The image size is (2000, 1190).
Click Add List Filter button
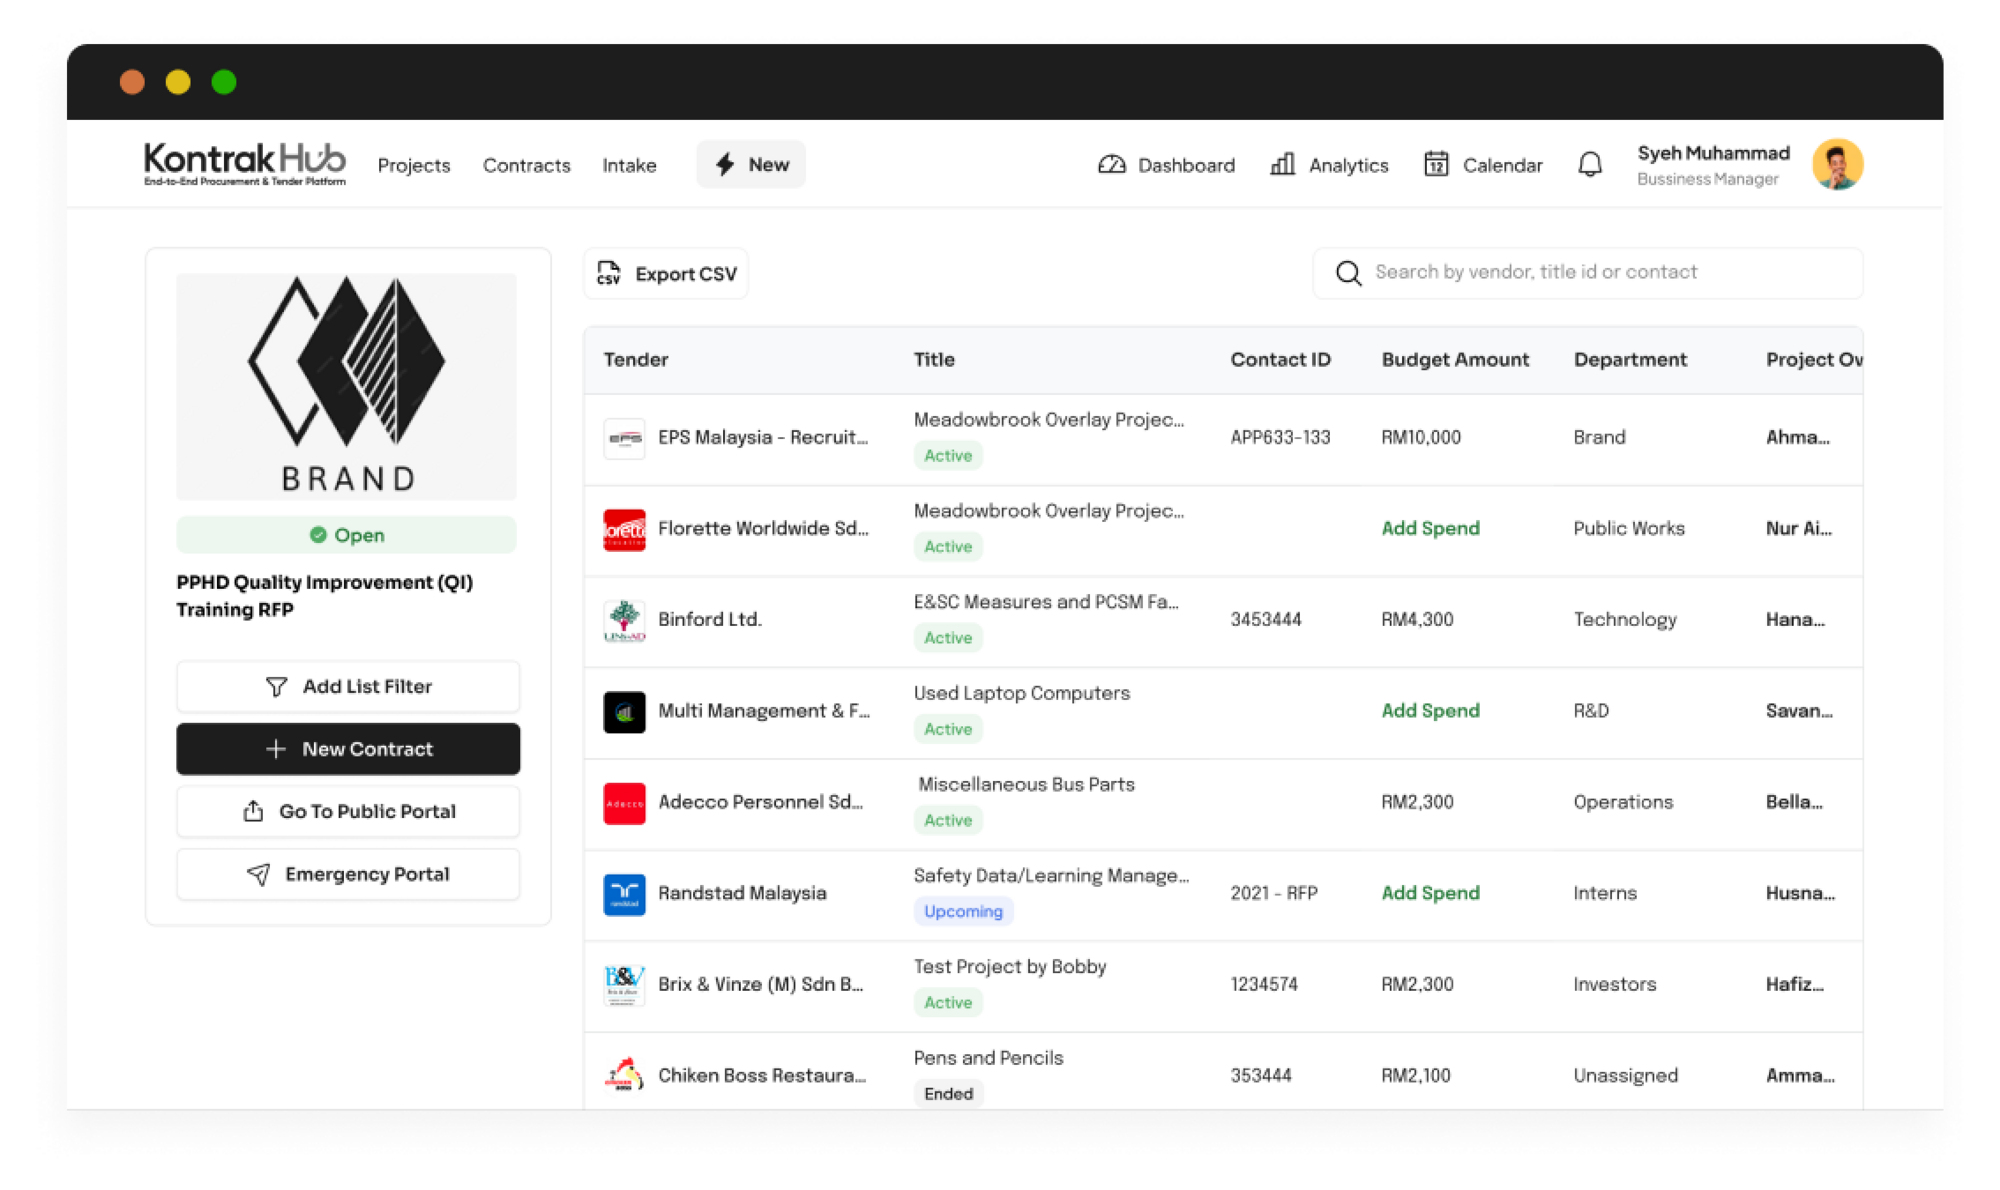[348, 686]
